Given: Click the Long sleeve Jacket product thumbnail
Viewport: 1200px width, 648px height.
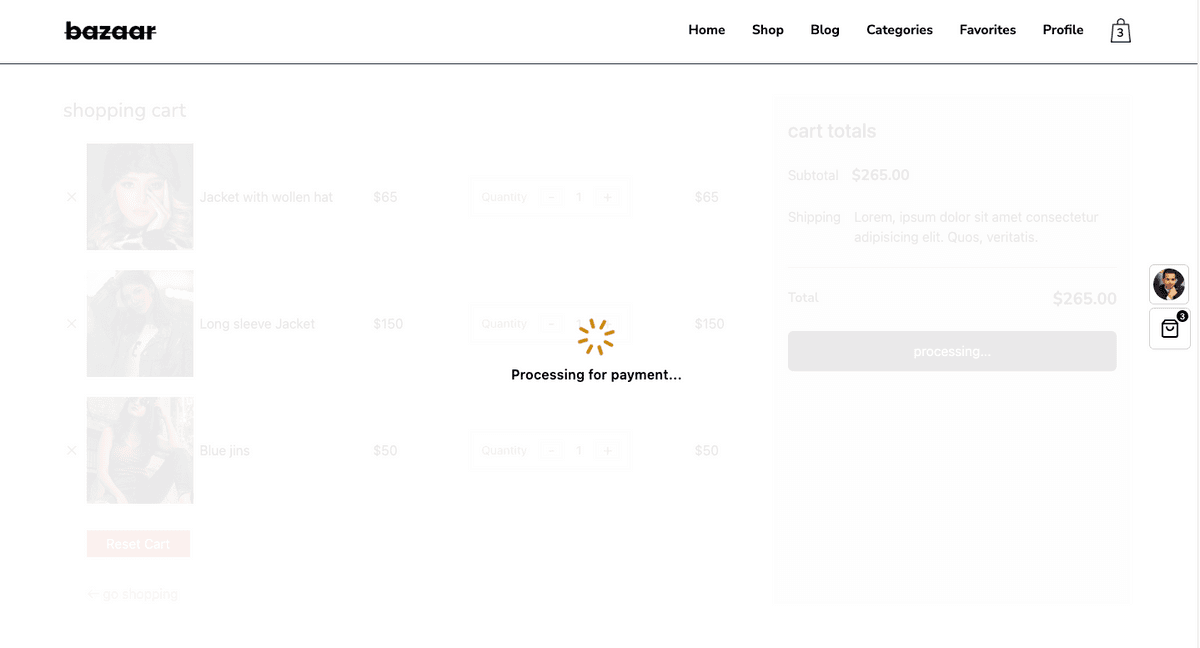Looking at the screenshot, I should [140, 324].
